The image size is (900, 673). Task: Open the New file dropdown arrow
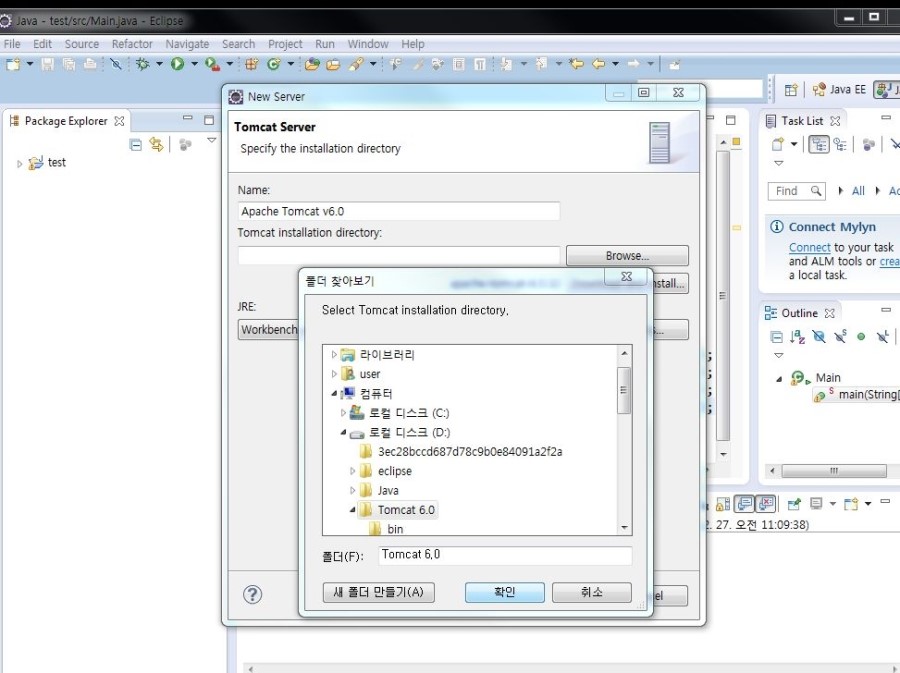point(30,64)
